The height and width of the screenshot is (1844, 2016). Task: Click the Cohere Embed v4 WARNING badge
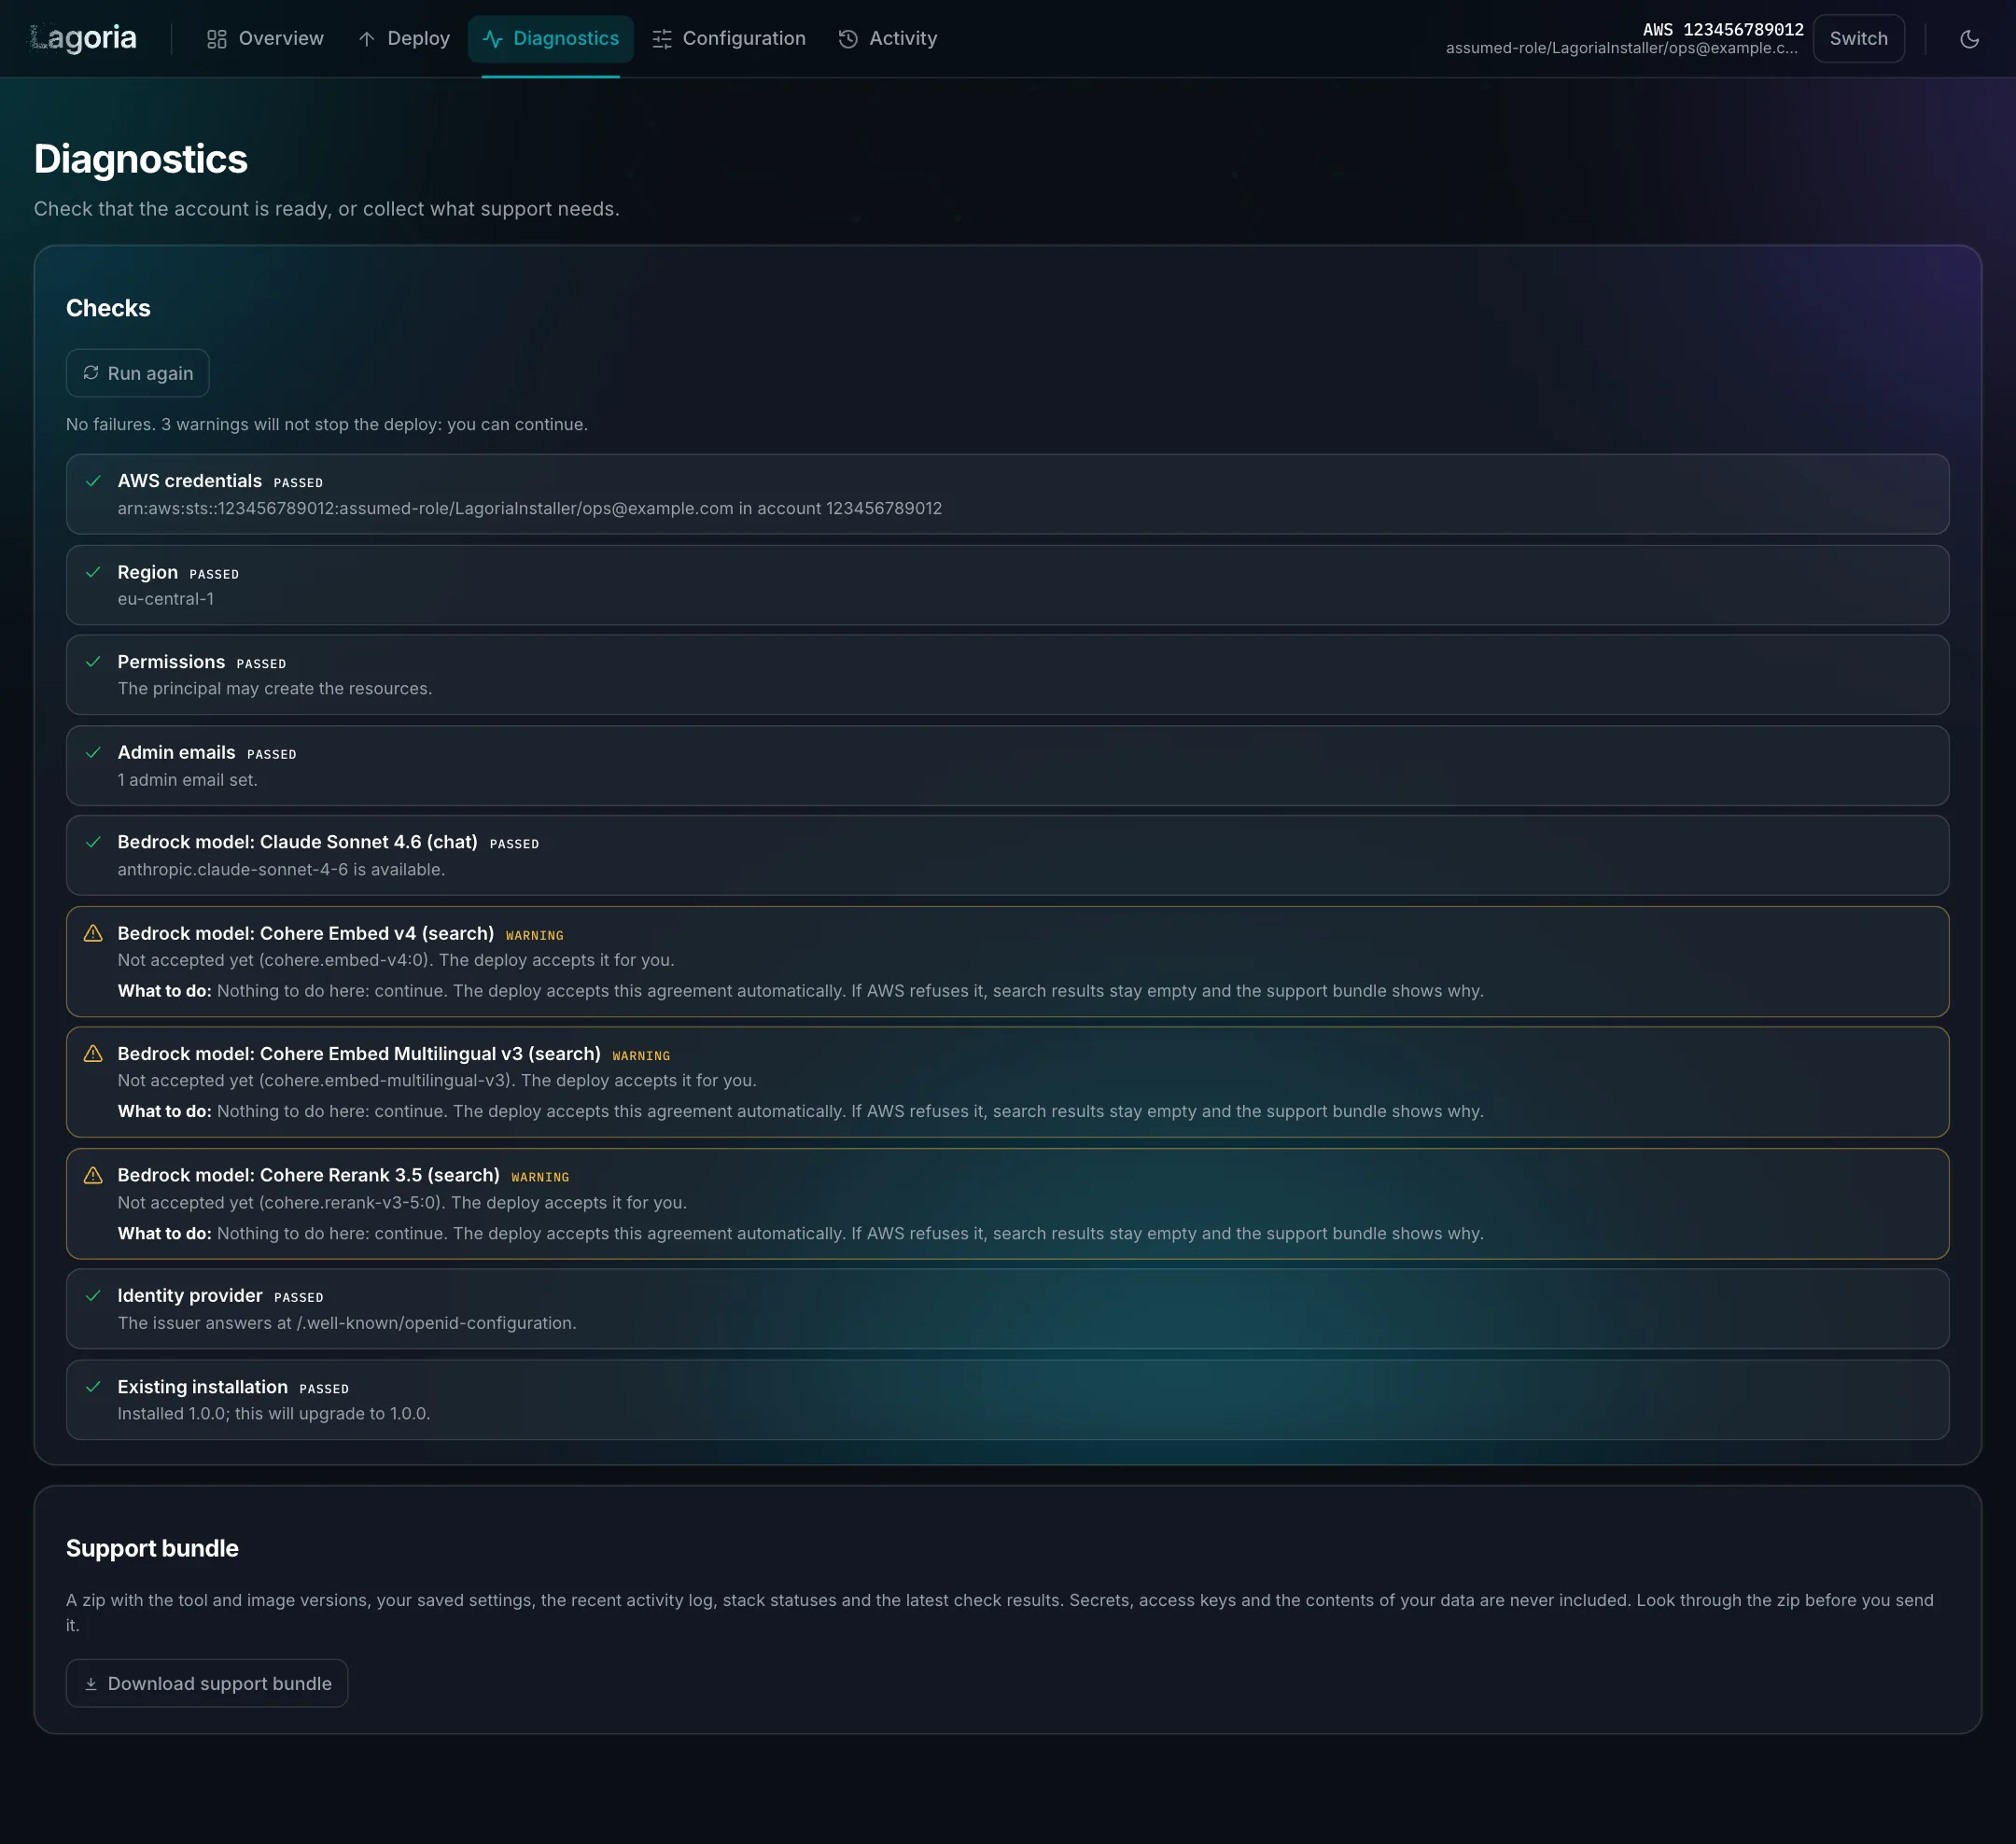click(535, 935)
